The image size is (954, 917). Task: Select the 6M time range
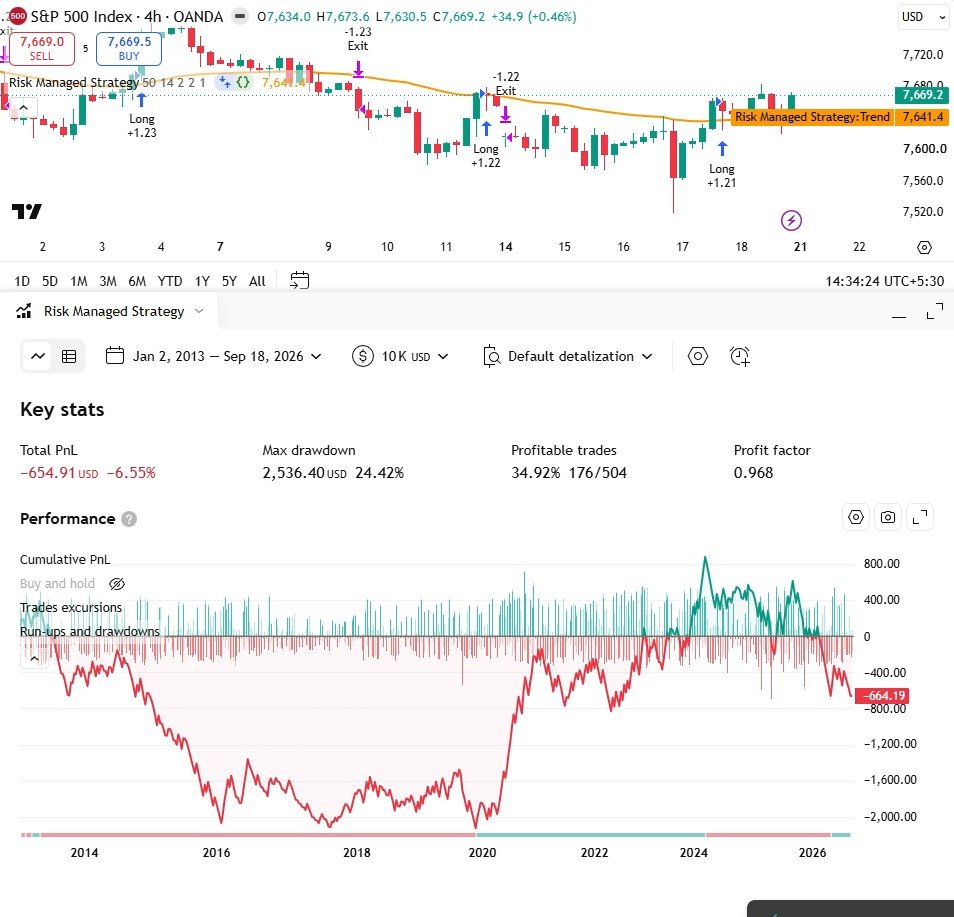(x=137, y=281)
